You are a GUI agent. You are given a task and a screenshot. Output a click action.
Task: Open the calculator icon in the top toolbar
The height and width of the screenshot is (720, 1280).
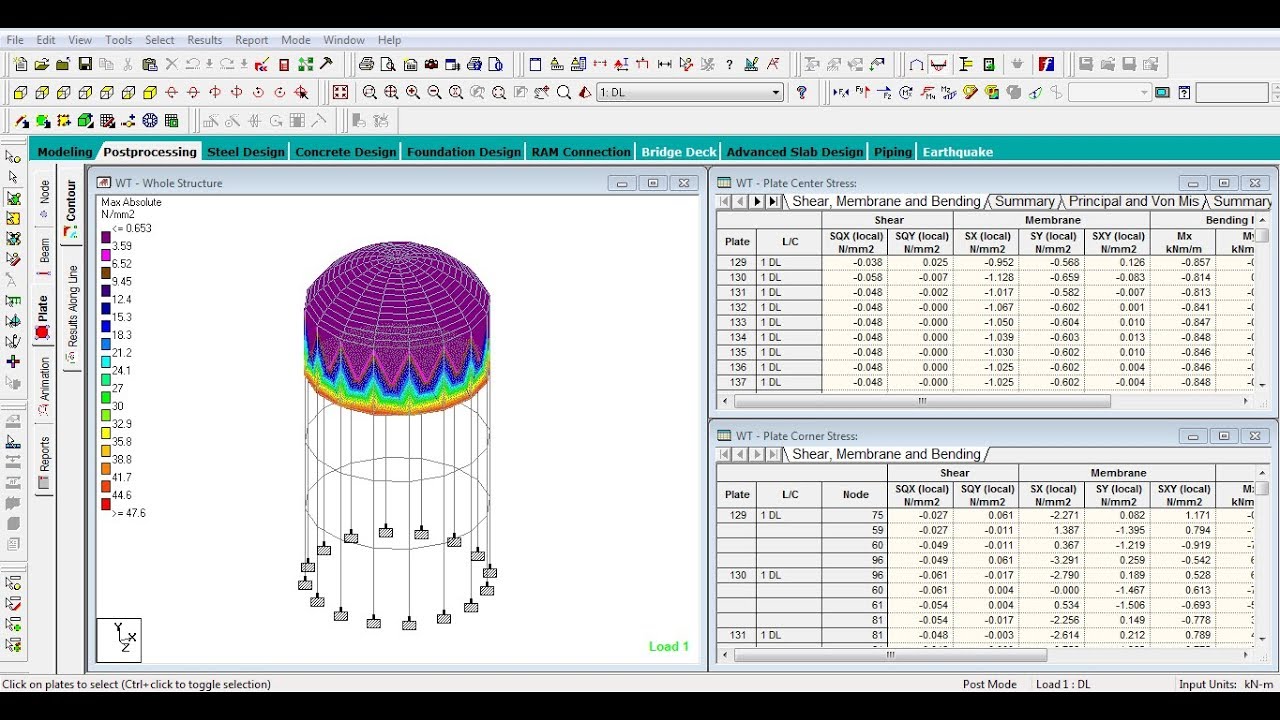[x=284, y=64]
